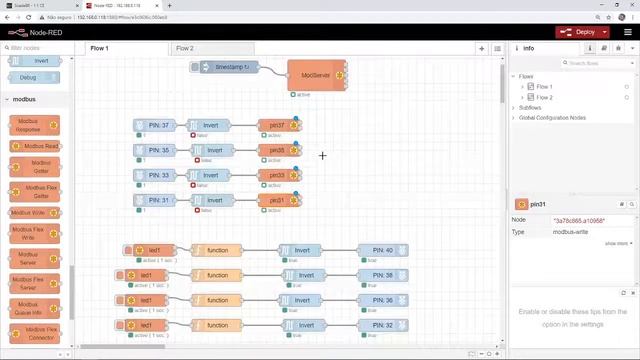
Task: Select the timestamp node on canvas
Action: (229, 67)
